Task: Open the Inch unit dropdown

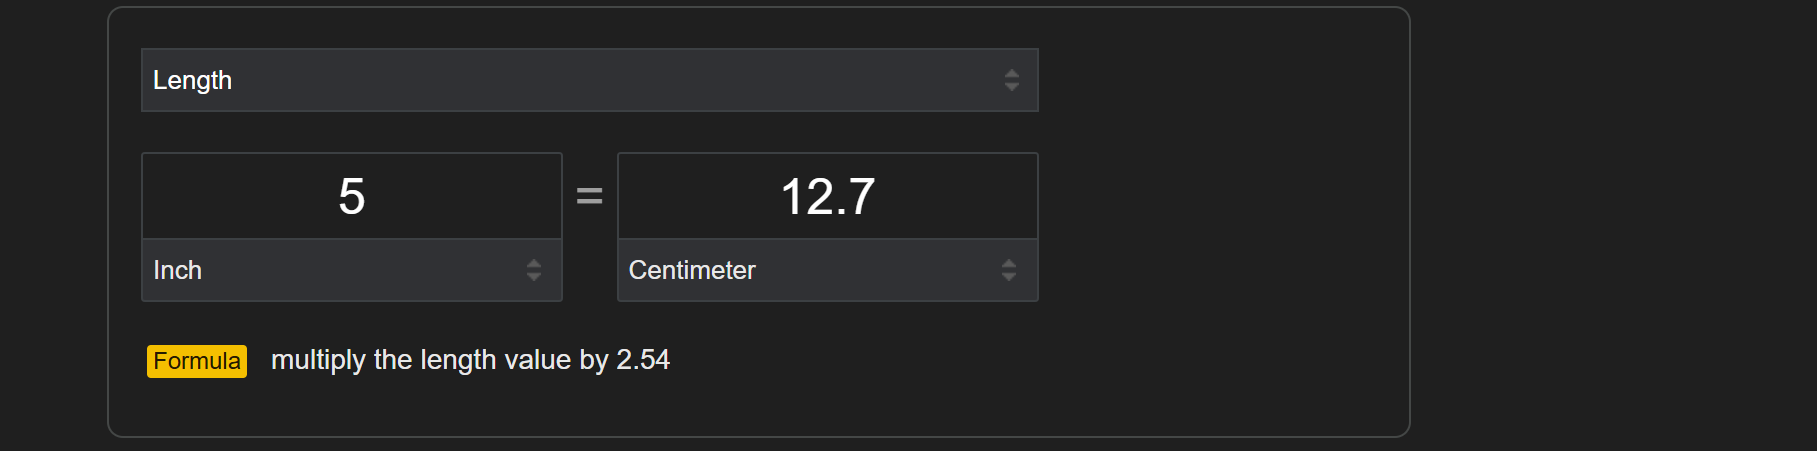Action: [x=352, y=270]
